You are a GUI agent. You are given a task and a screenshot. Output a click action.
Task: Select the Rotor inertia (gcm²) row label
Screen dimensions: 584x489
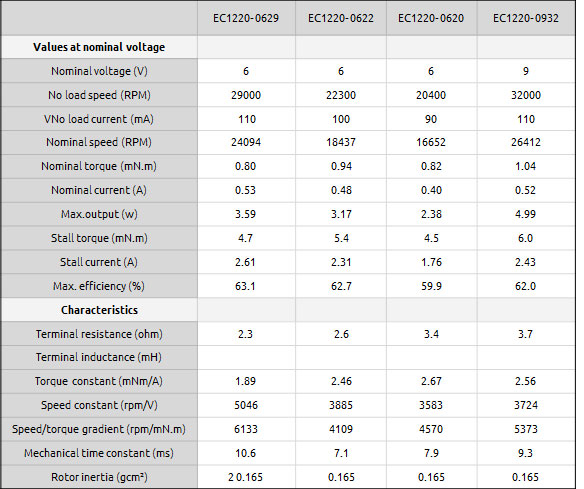99,477
